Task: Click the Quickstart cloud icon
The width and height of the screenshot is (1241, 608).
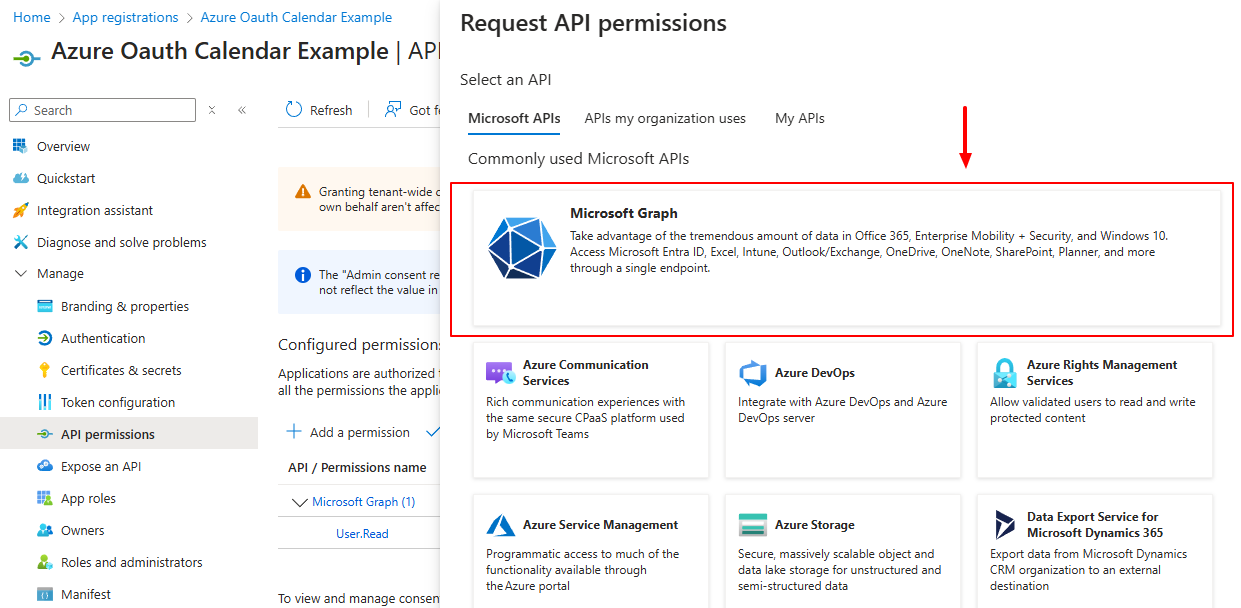Action: coord(20,178)
